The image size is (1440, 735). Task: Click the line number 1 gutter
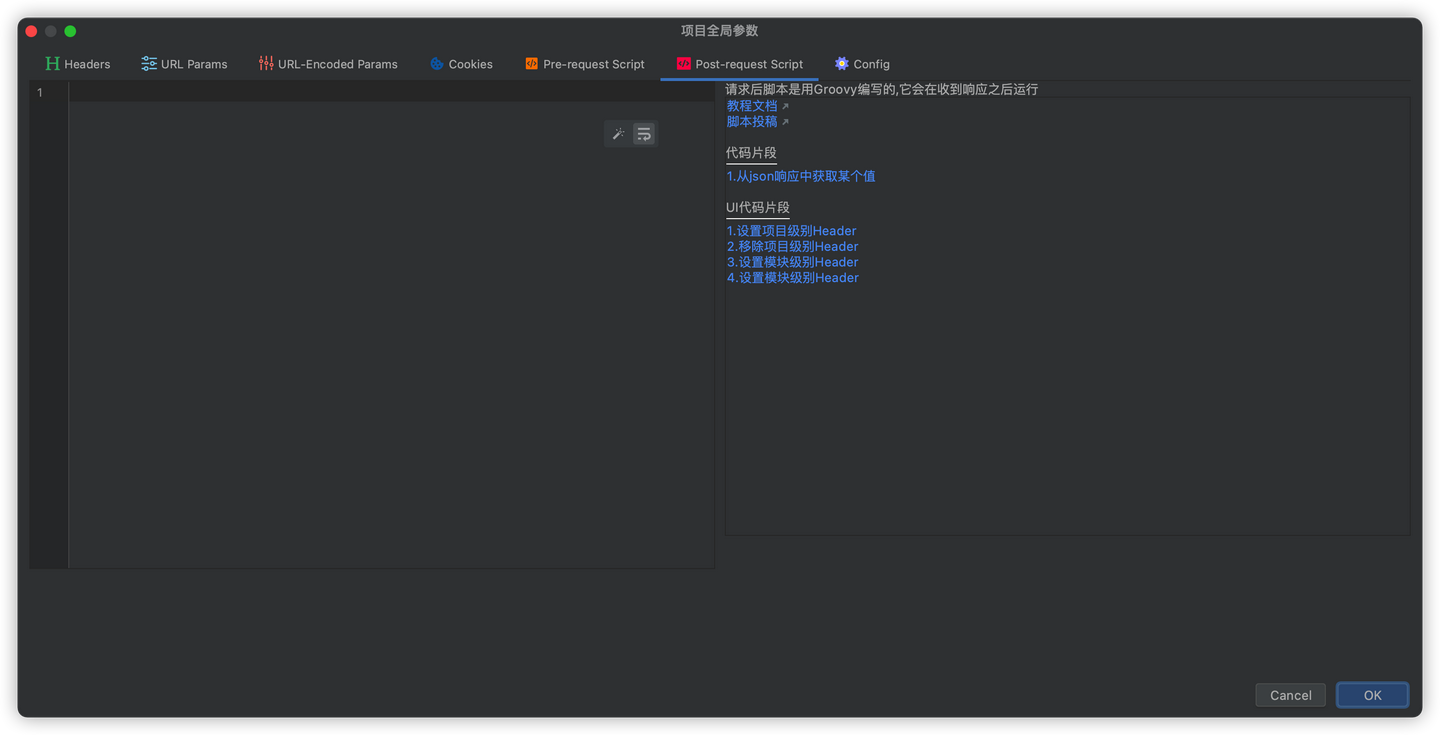click(41, 93)
